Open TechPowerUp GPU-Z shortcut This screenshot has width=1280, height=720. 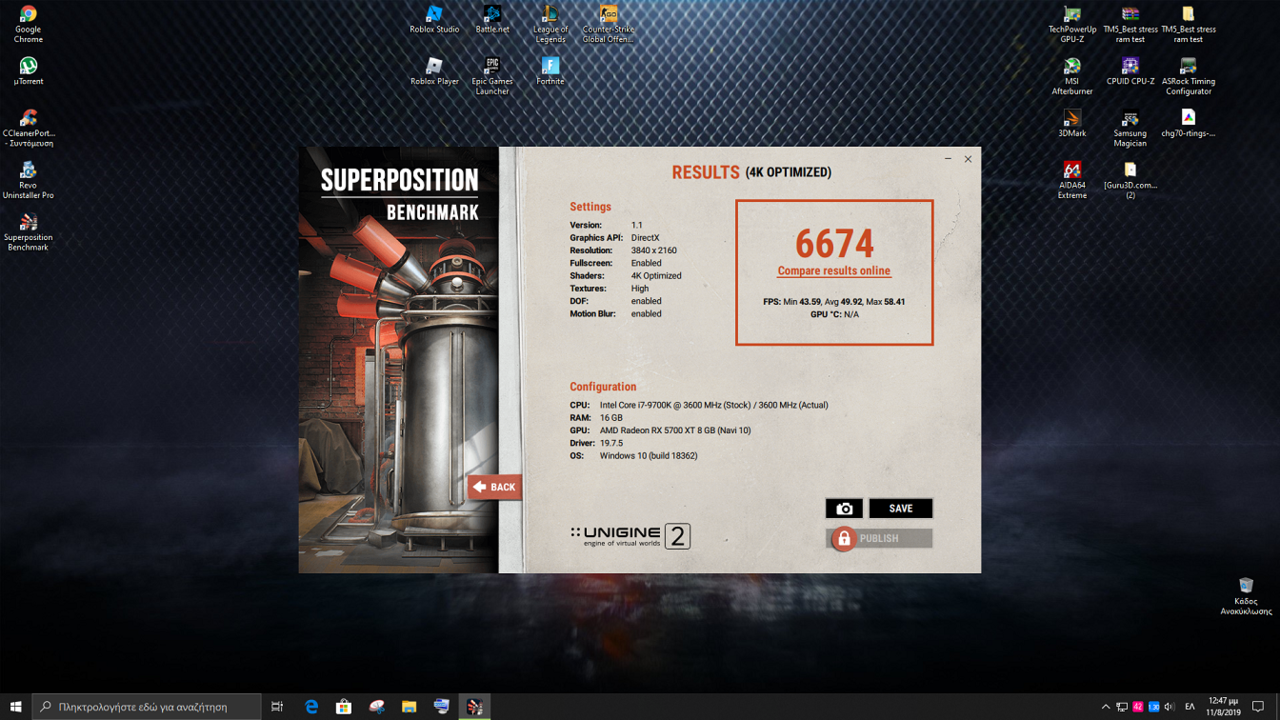1072,24
